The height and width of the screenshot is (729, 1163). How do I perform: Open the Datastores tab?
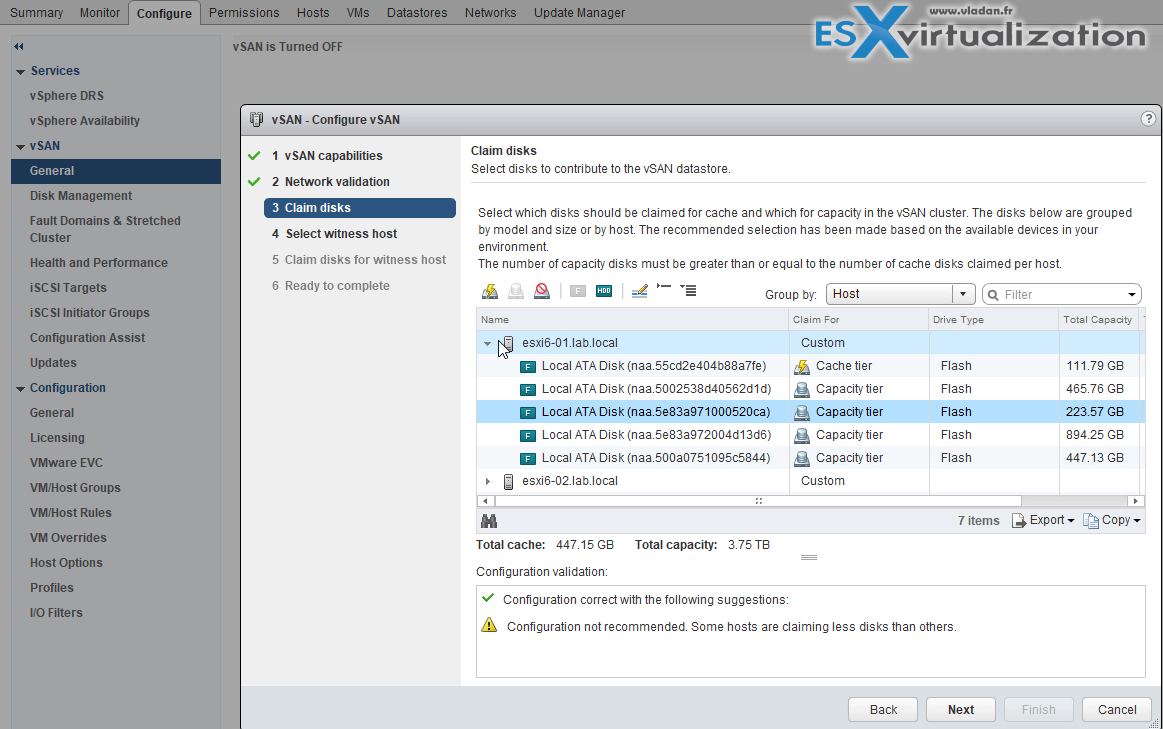(x=417, y=13)
